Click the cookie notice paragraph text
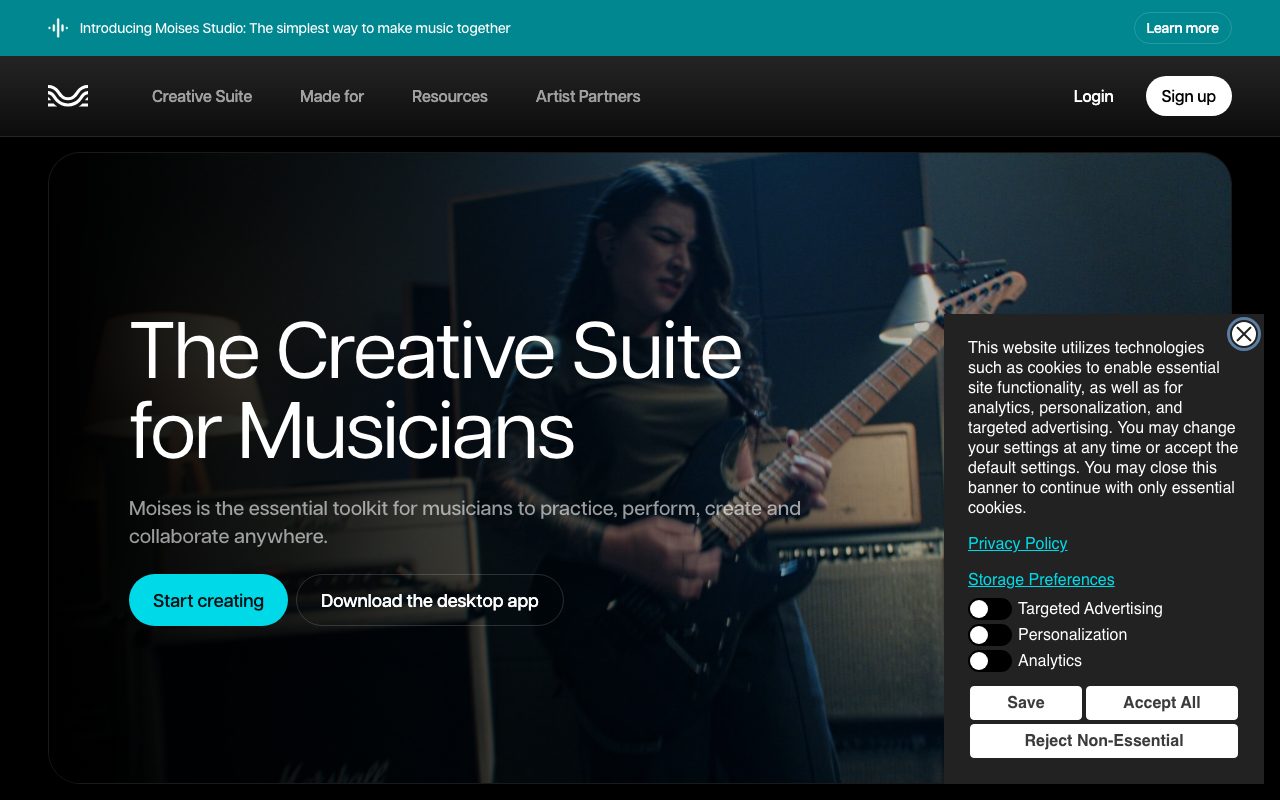The width and height of the screenshot is (1280, 800). (x=1103, y=427)
